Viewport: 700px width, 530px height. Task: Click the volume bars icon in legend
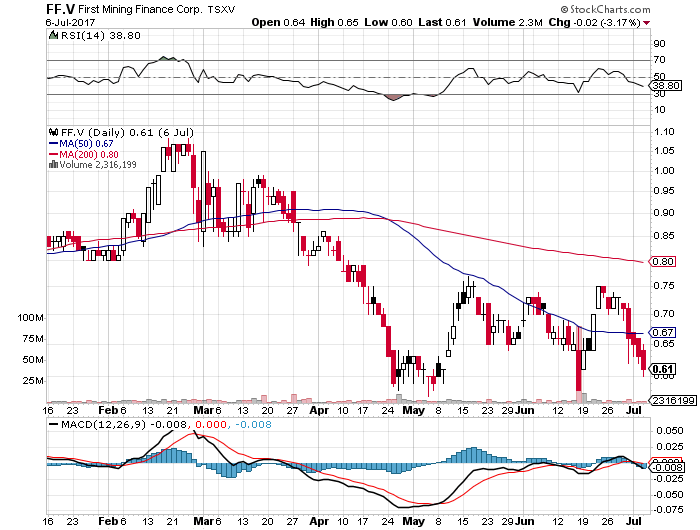pos(54,164)
